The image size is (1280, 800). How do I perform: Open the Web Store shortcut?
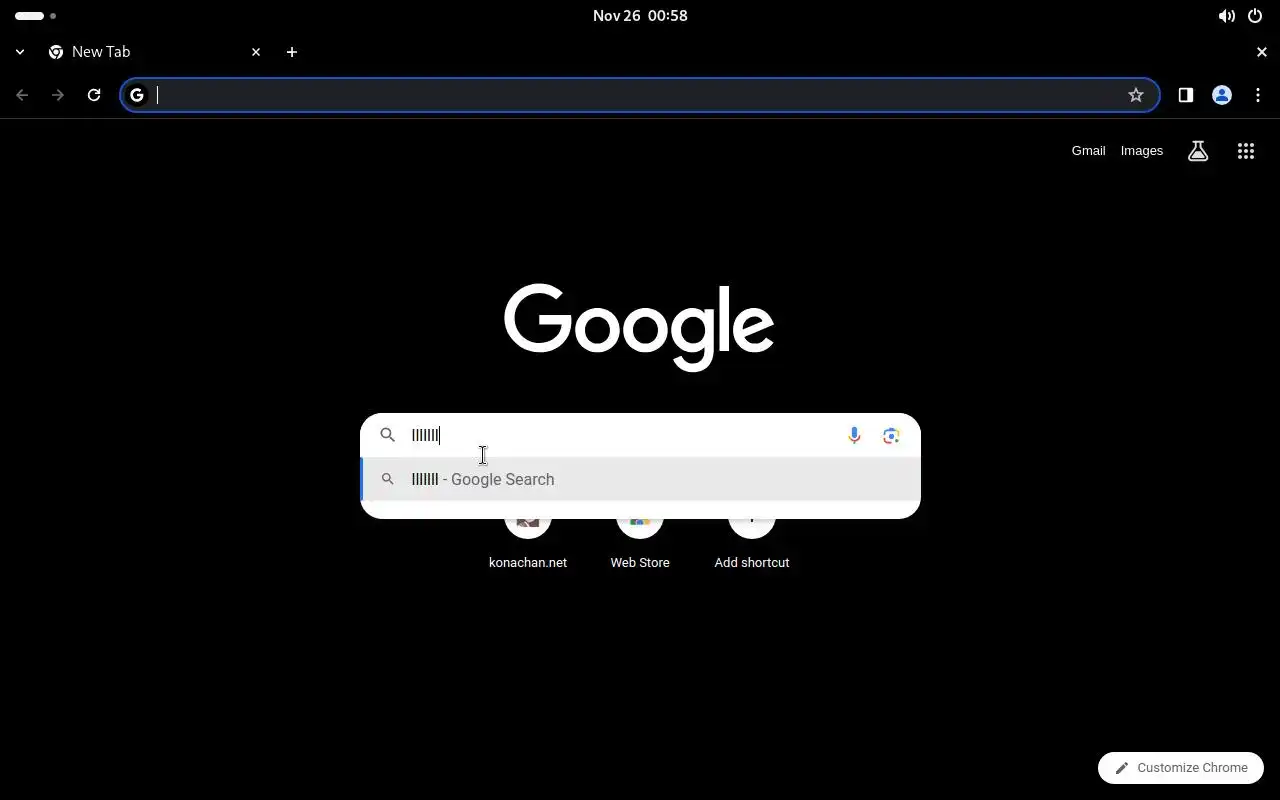[x=640, y=545]
